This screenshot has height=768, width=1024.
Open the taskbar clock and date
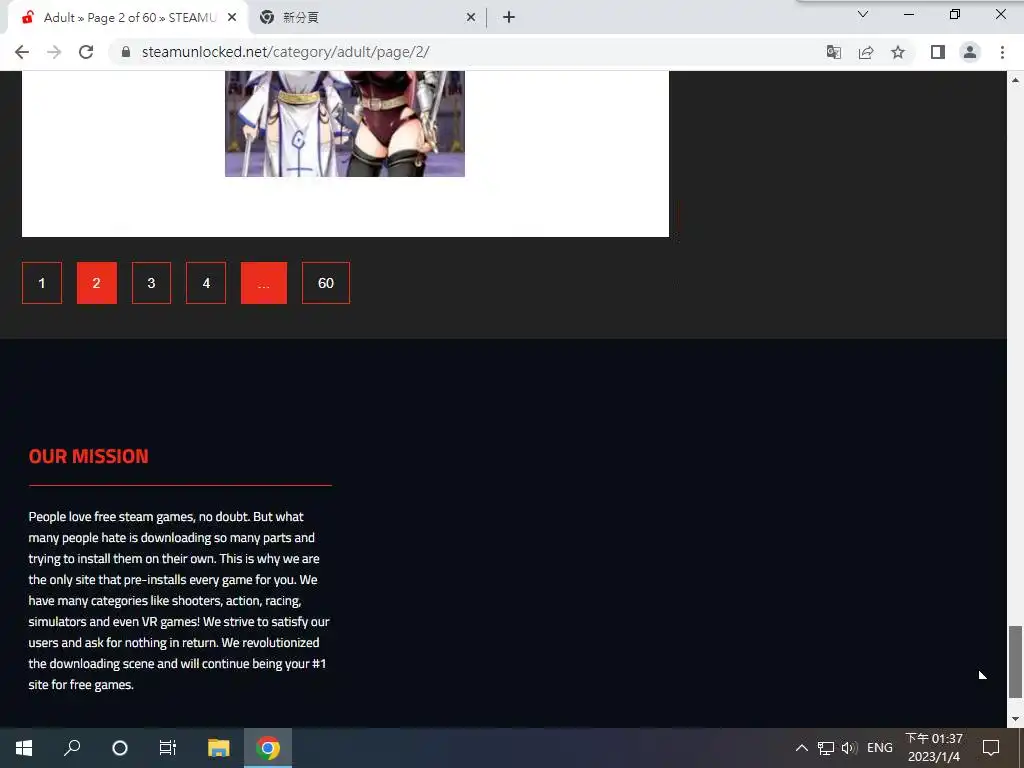coord(934,748)
